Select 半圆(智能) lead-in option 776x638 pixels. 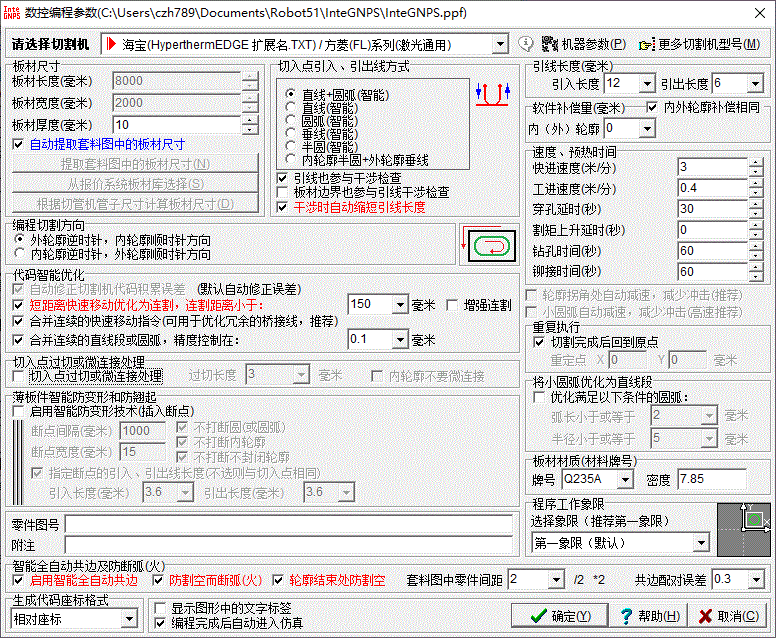pyautogui.click(x=324, y=147)
